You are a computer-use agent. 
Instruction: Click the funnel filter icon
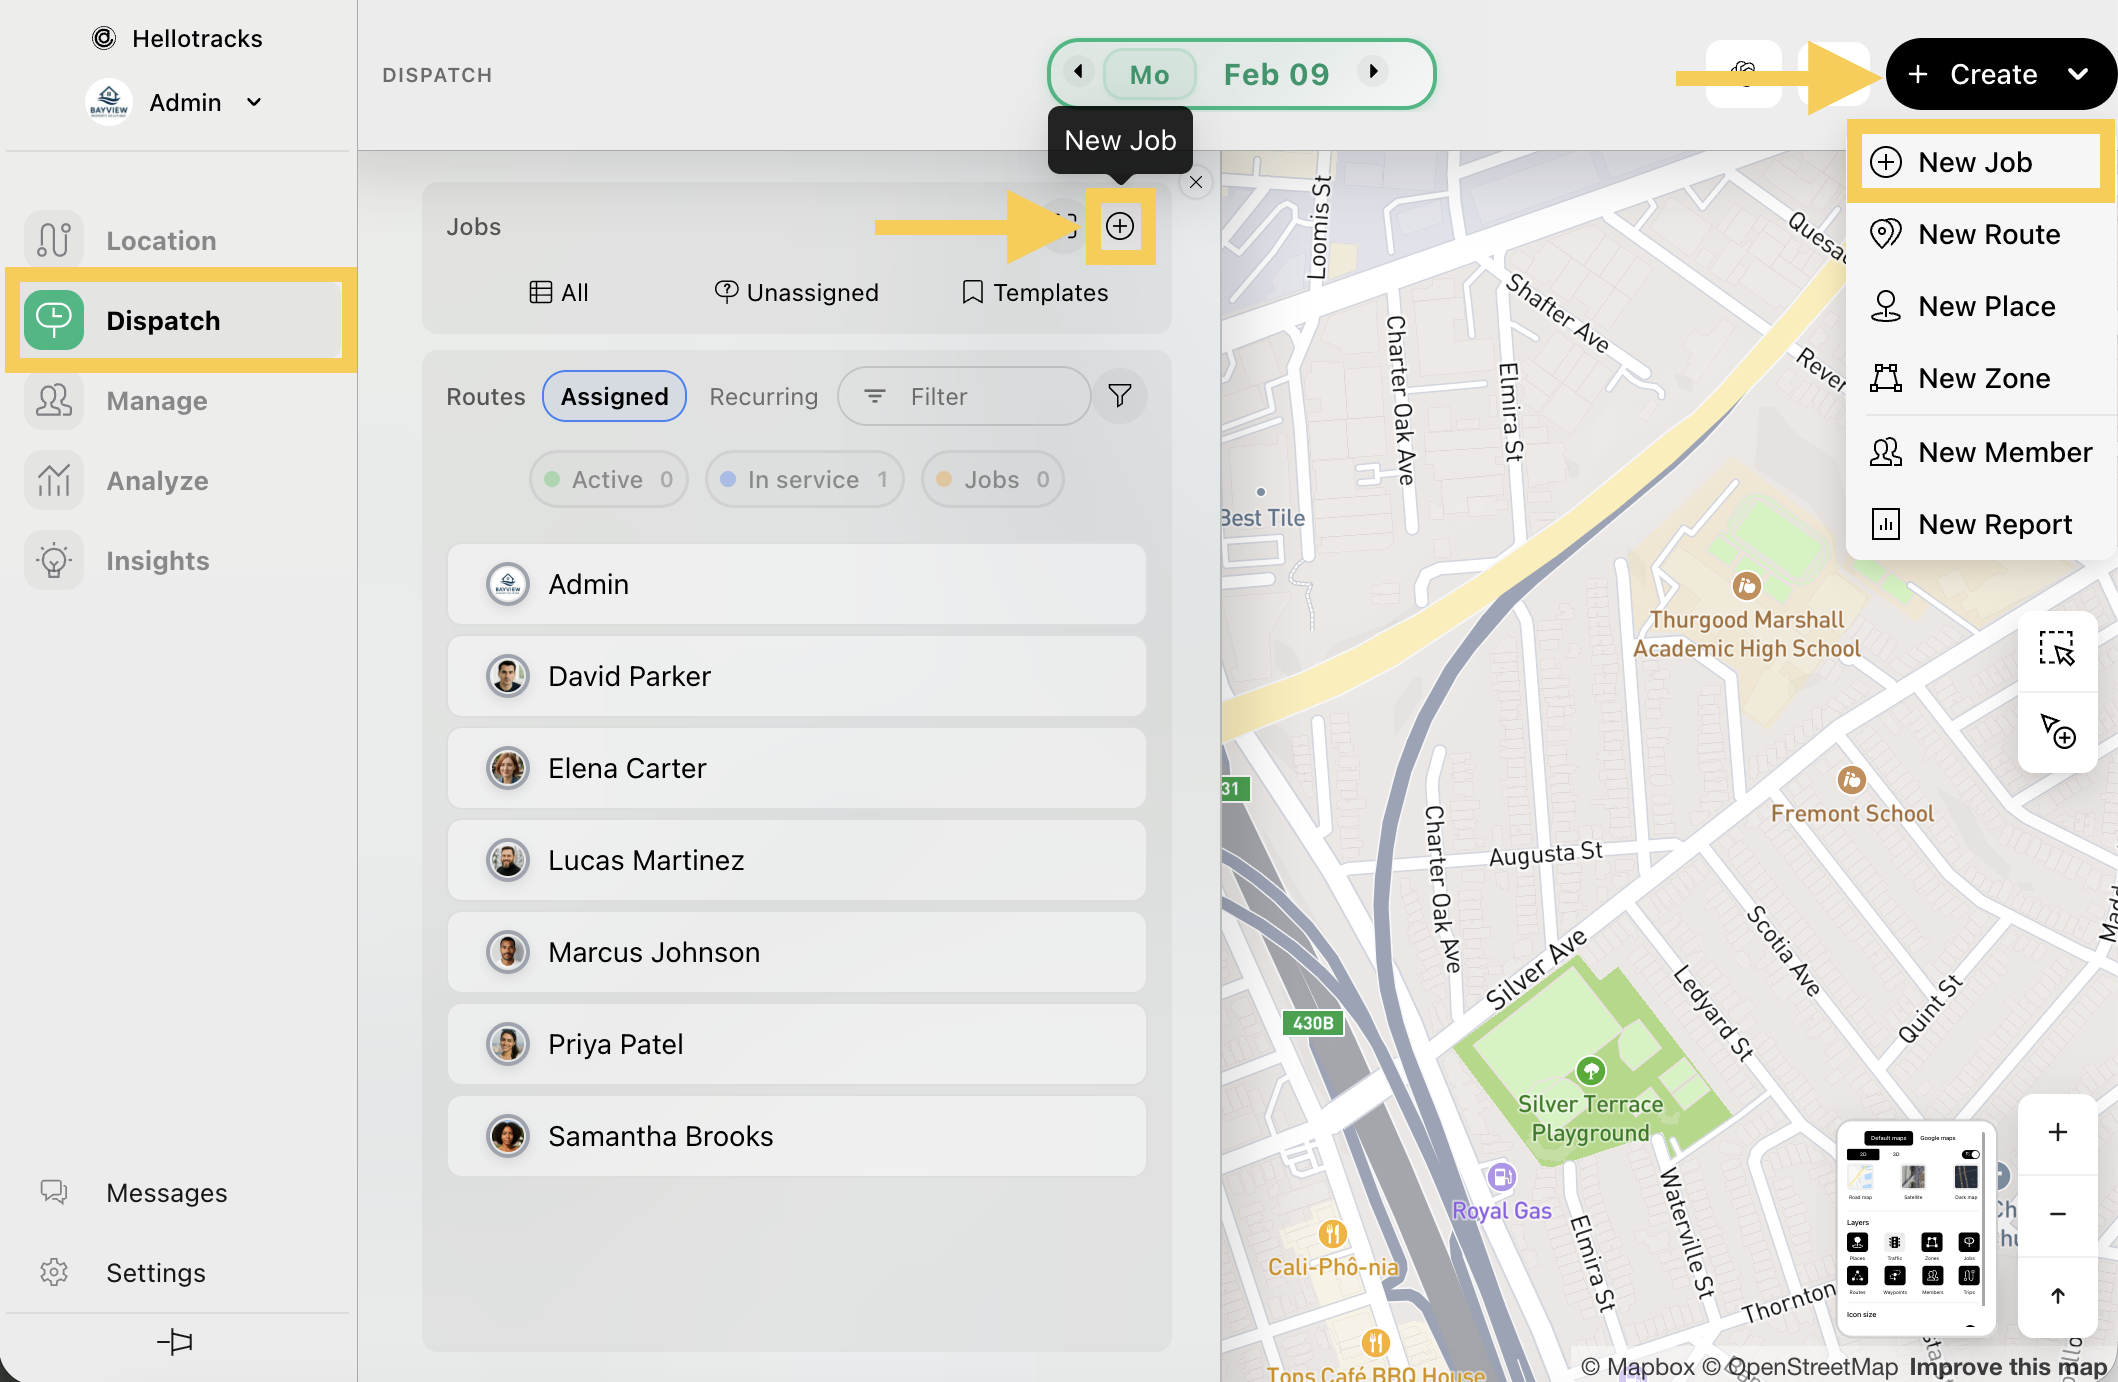coord(1119,396)
